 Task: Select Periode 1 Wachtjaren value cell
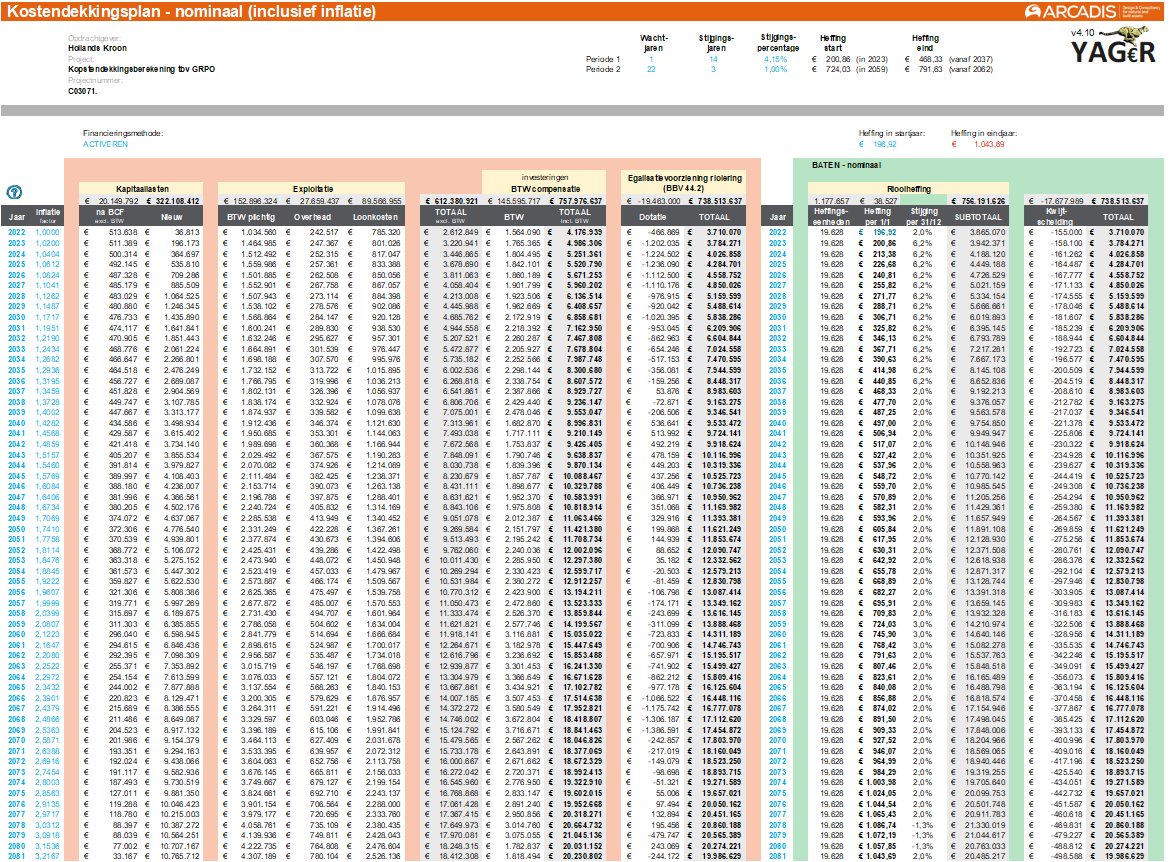[651, 59]
